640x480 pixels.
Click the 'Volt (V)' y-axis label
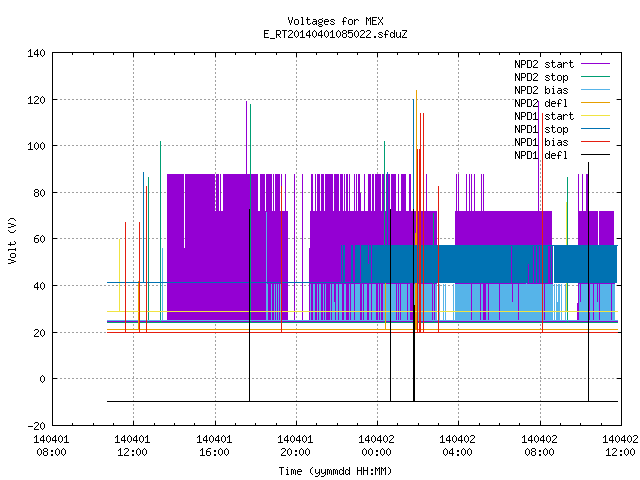pos(13,240)
